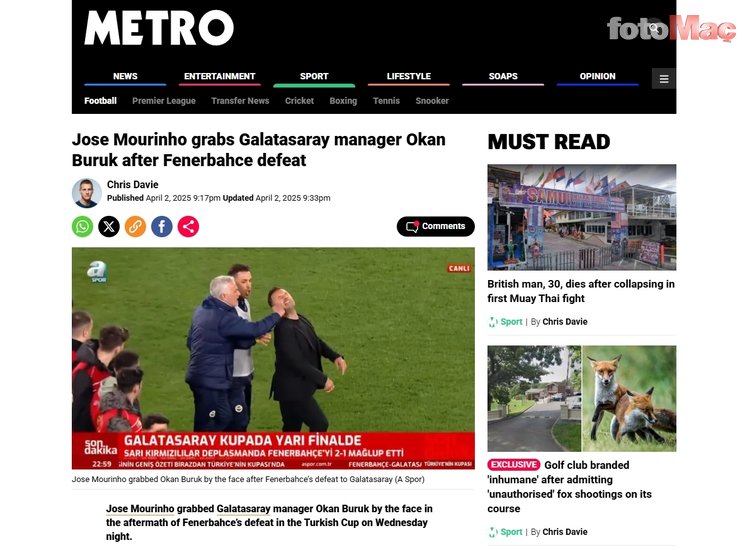Open the red share options icon
The height and width of the screenshot is (550, 752).
[188, 226]
